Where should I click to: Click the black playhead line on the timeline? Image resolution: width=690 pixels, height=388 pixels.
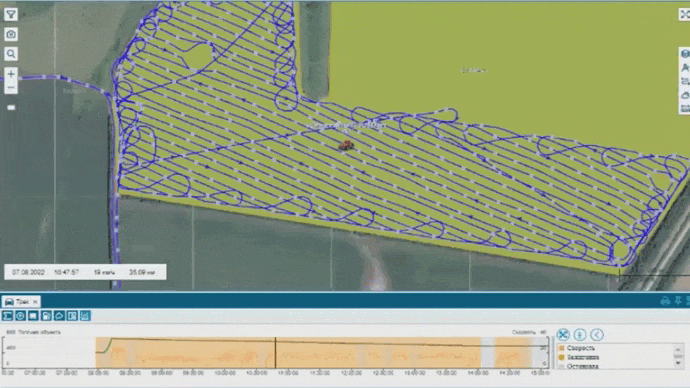pos(275,352)
